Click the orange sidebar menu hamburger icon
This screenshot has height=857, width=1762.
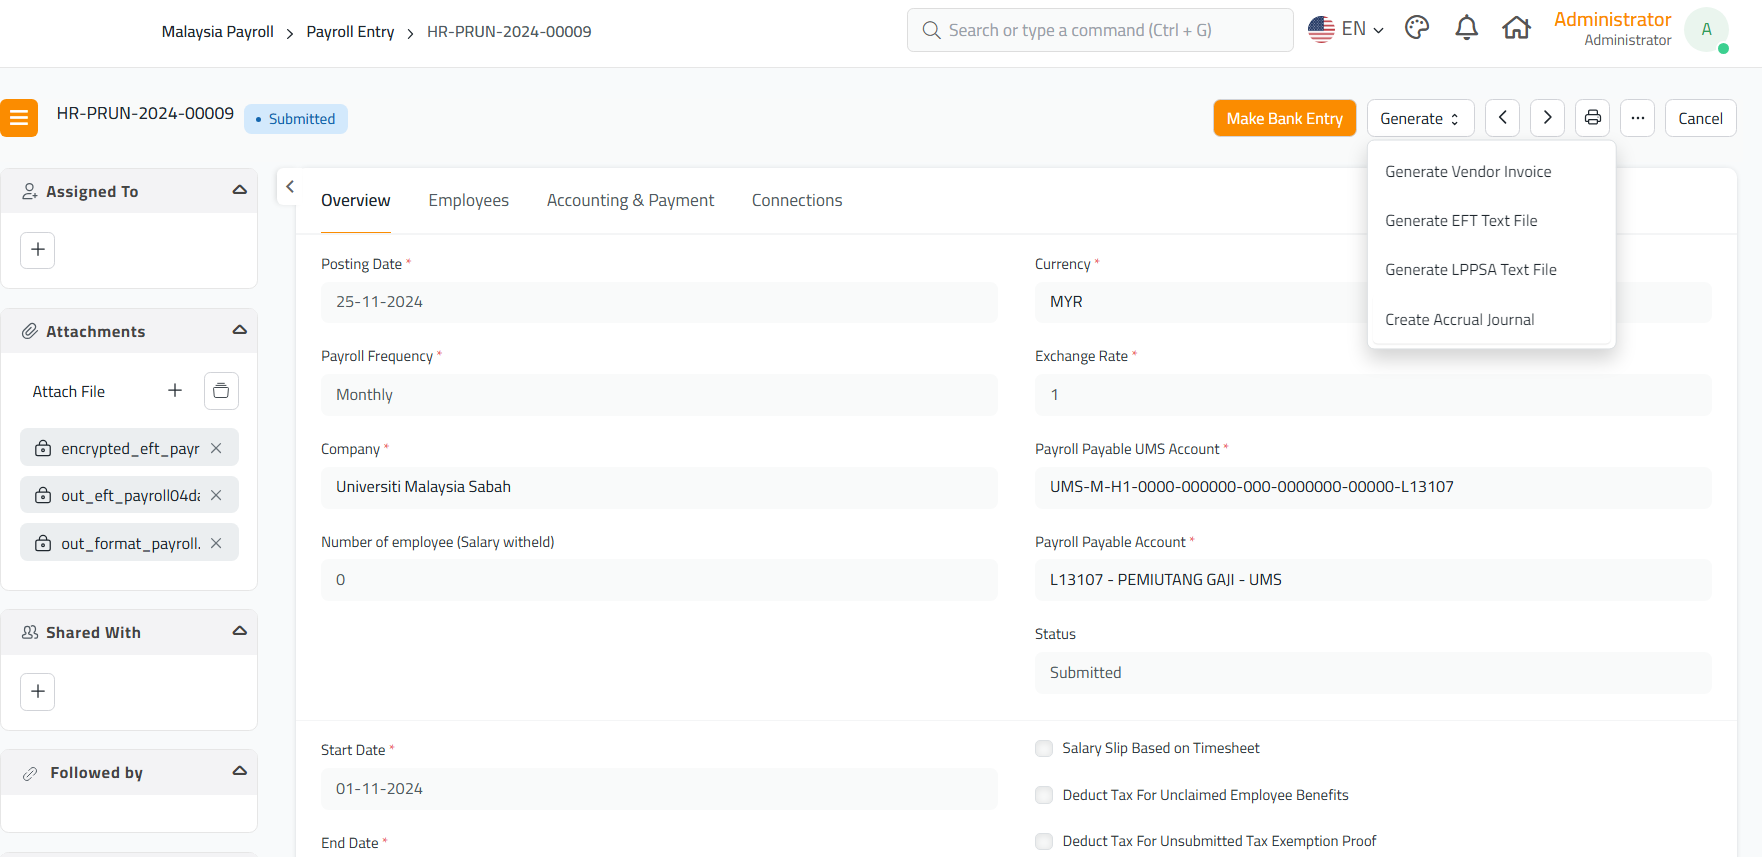[19, 118]
